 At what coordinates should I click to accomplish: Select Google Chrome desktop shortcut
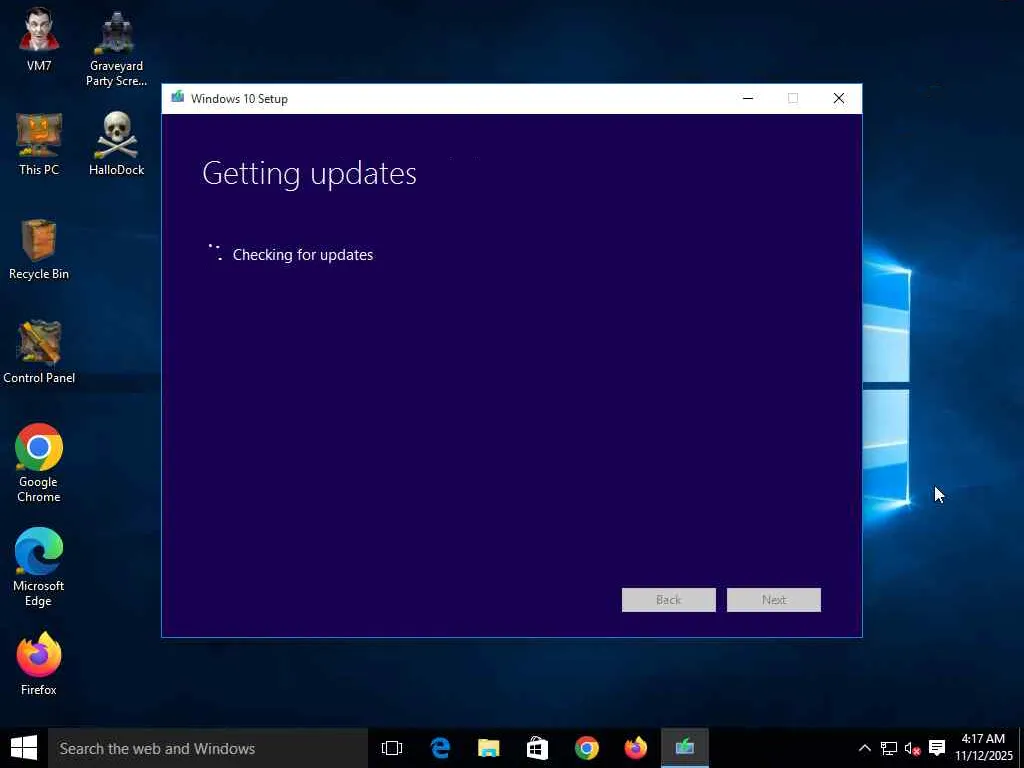pos(39,463)
